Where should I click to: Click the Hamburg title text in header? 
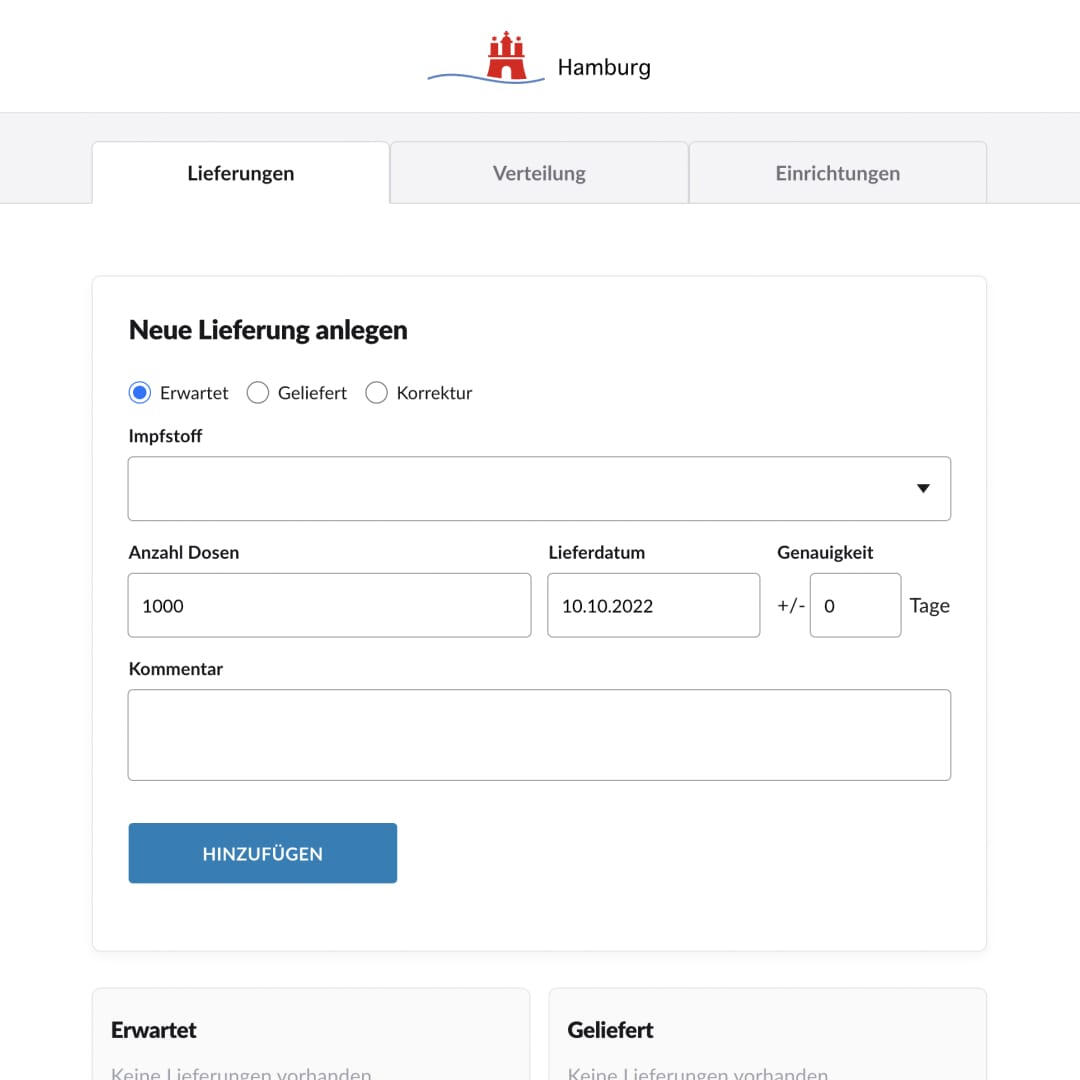[603, 68]
